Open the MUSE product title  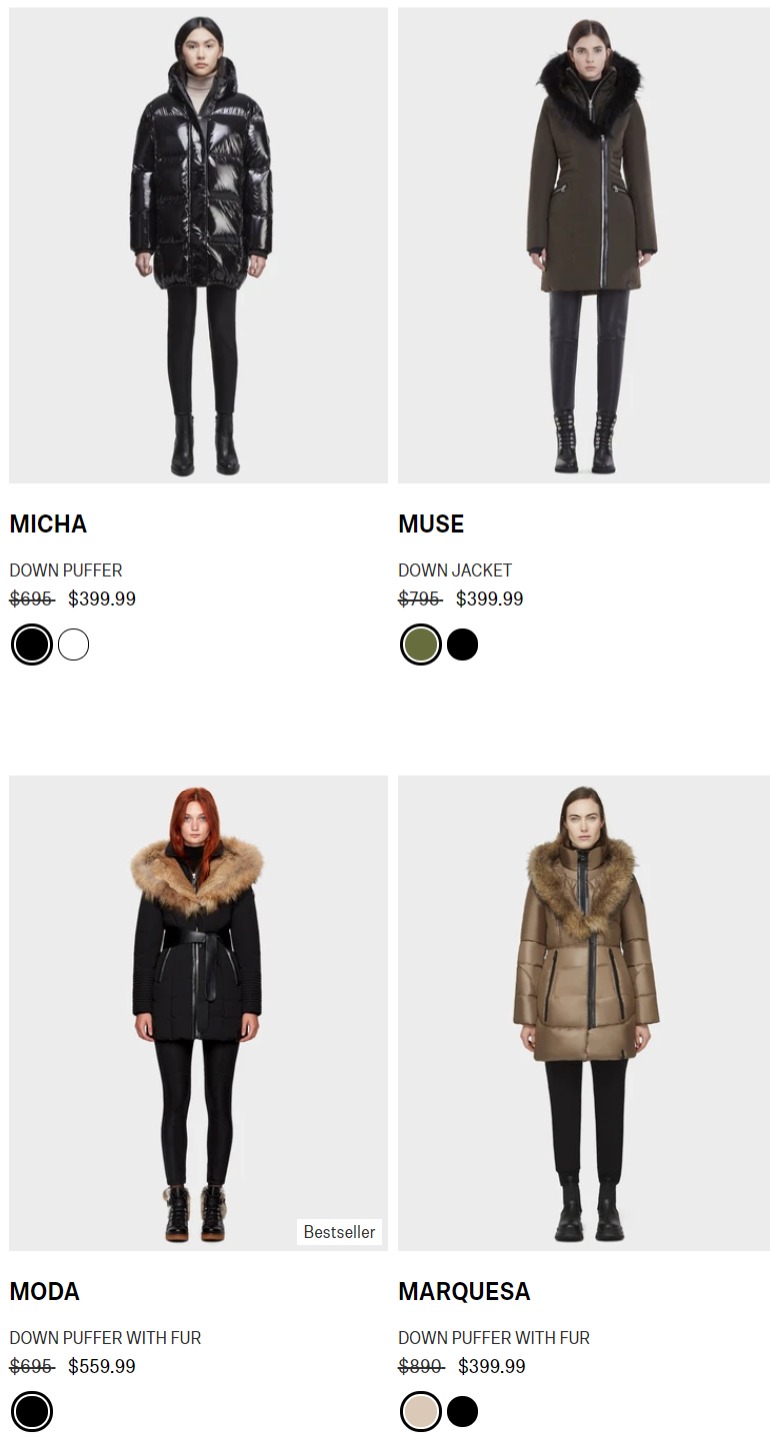431,524
